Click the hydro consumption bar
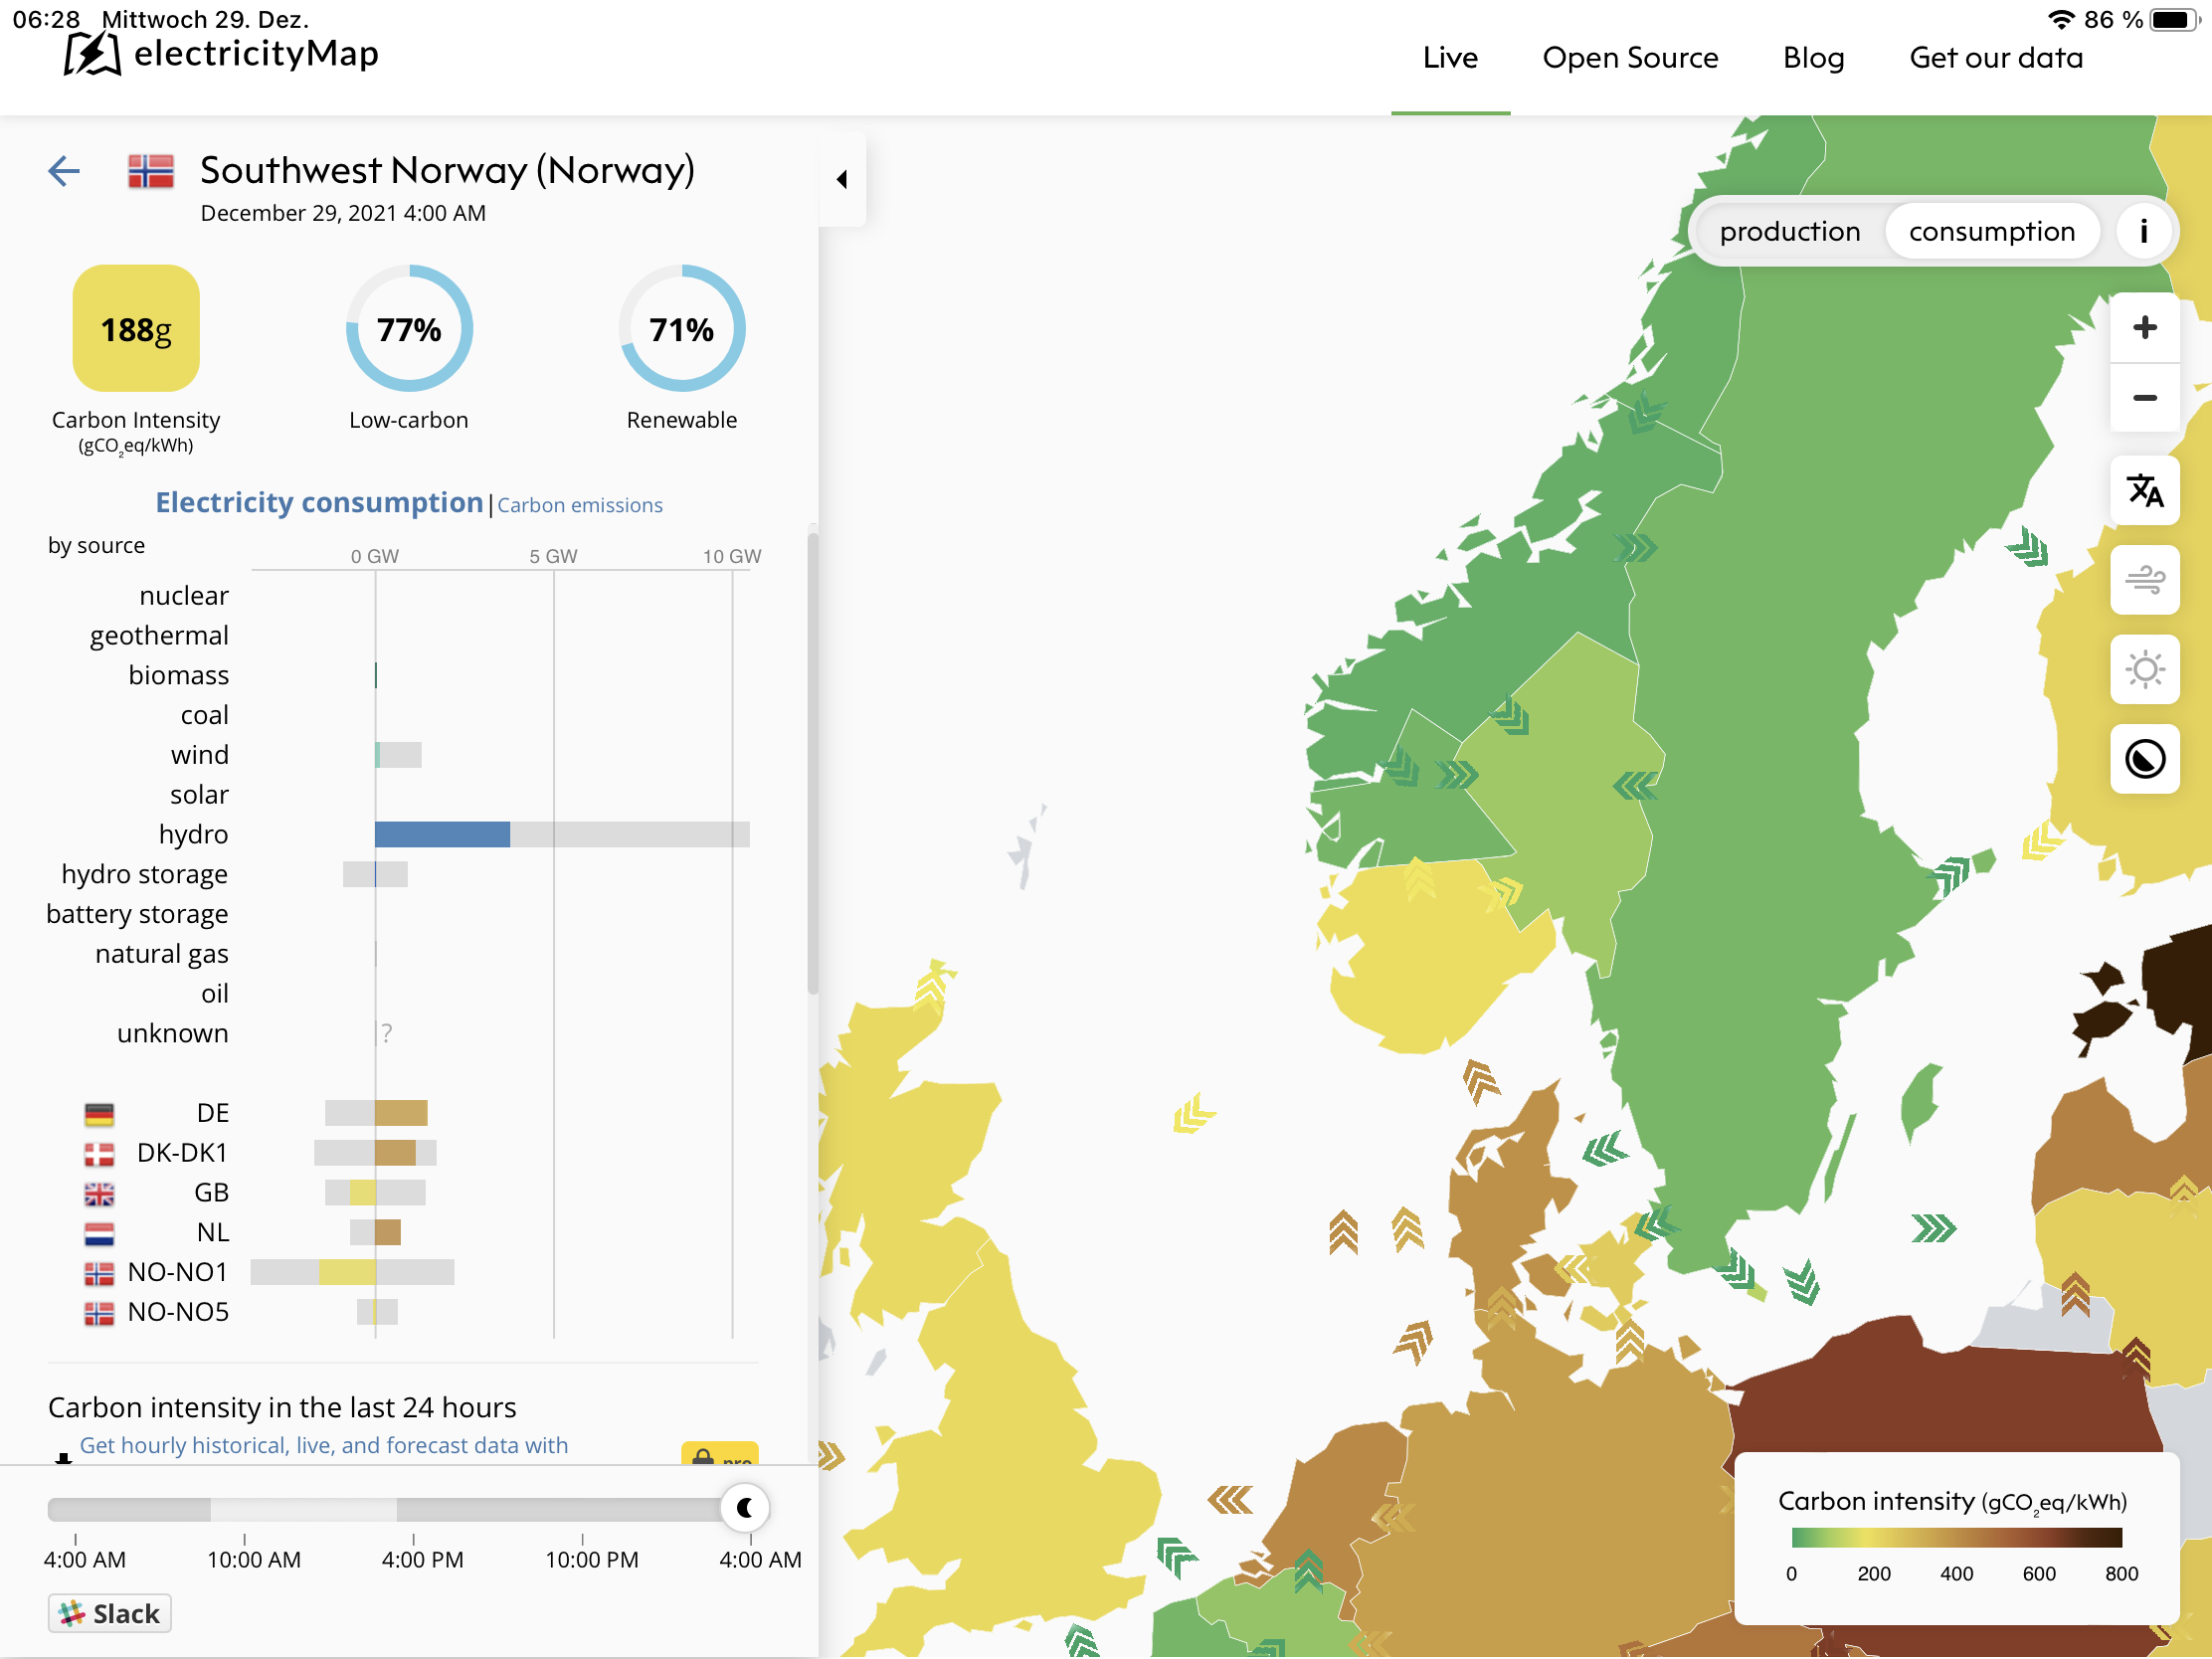 tap(562, 834)
